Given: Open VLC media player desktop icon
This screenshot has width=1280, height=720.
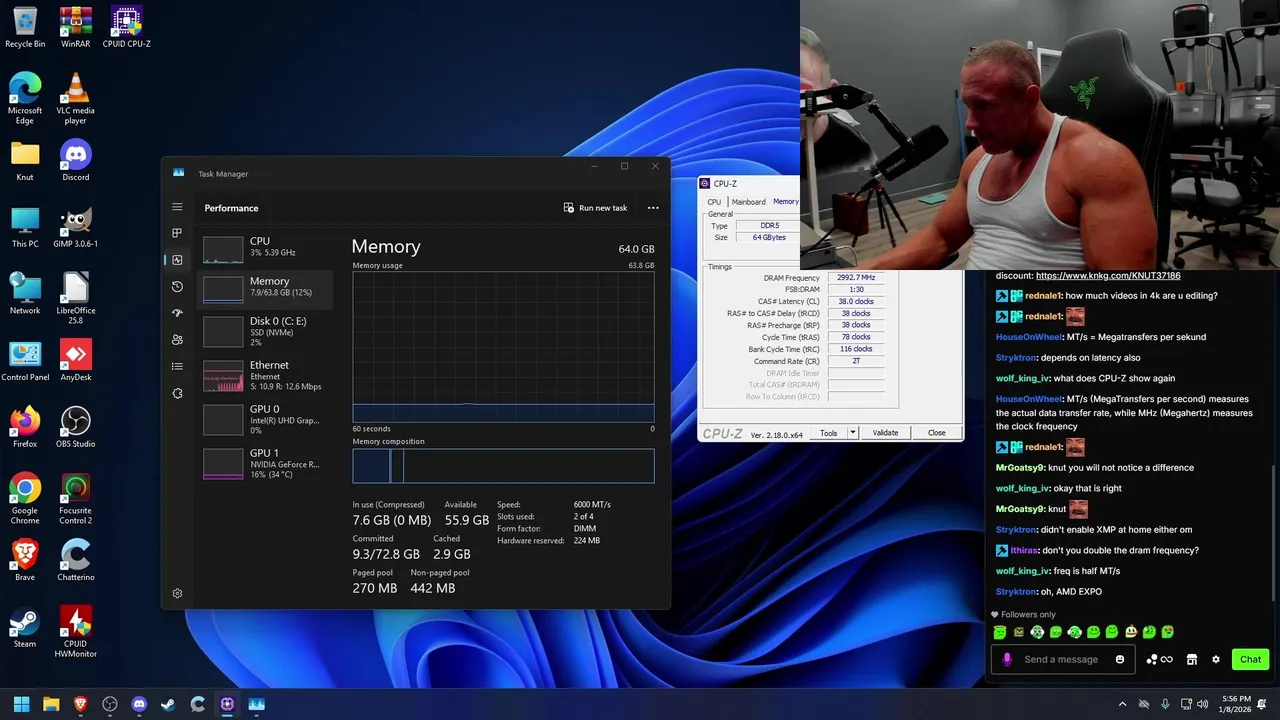Looking at the screenshot, I should (75, 98).
